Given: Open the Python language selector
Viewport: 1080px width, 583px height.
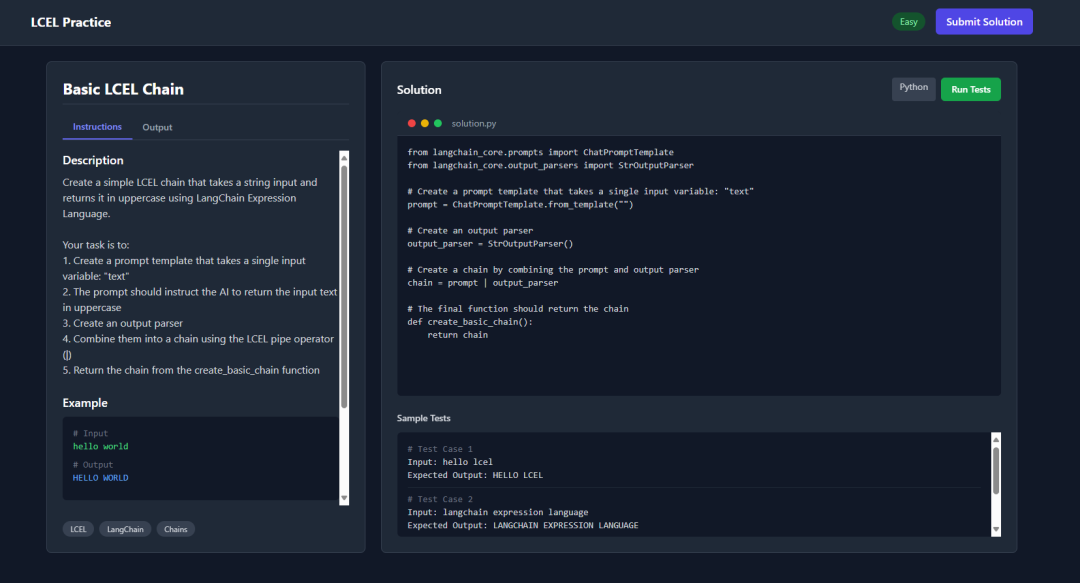Looking at the screenshot, I should (x=913, y=88).
